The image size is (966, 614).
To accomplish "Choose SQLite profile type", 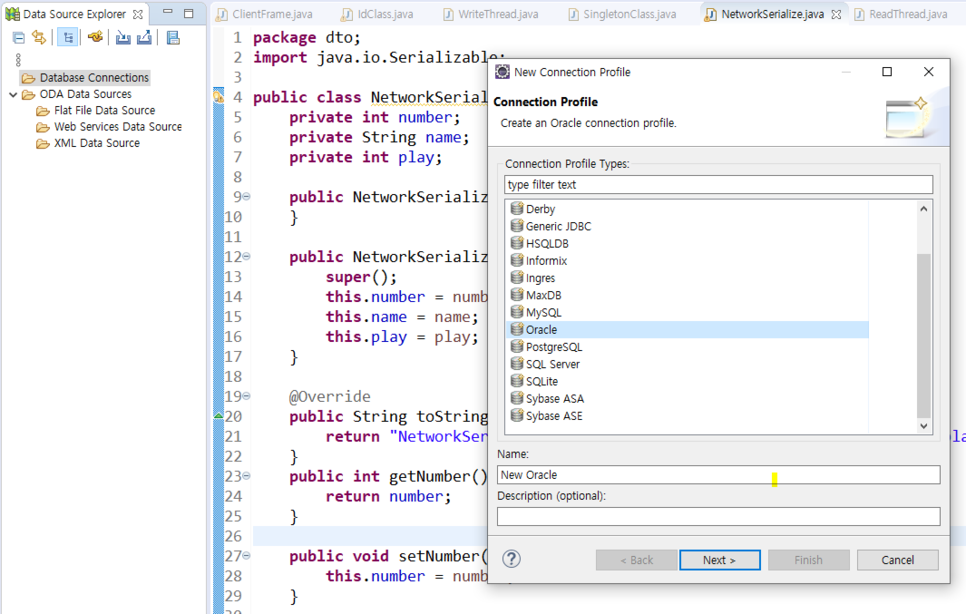I will (x=687, y=382).
